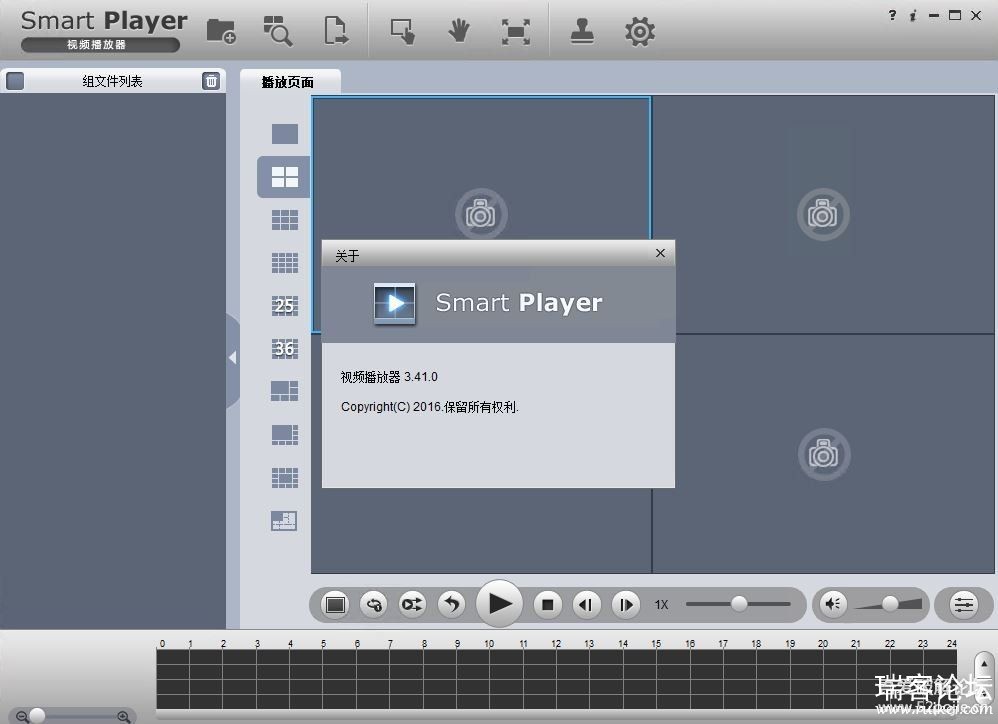Open the stamp watermark tool
Image resolution: width=998 pixels, height=724 pixels.
point(582,31)
